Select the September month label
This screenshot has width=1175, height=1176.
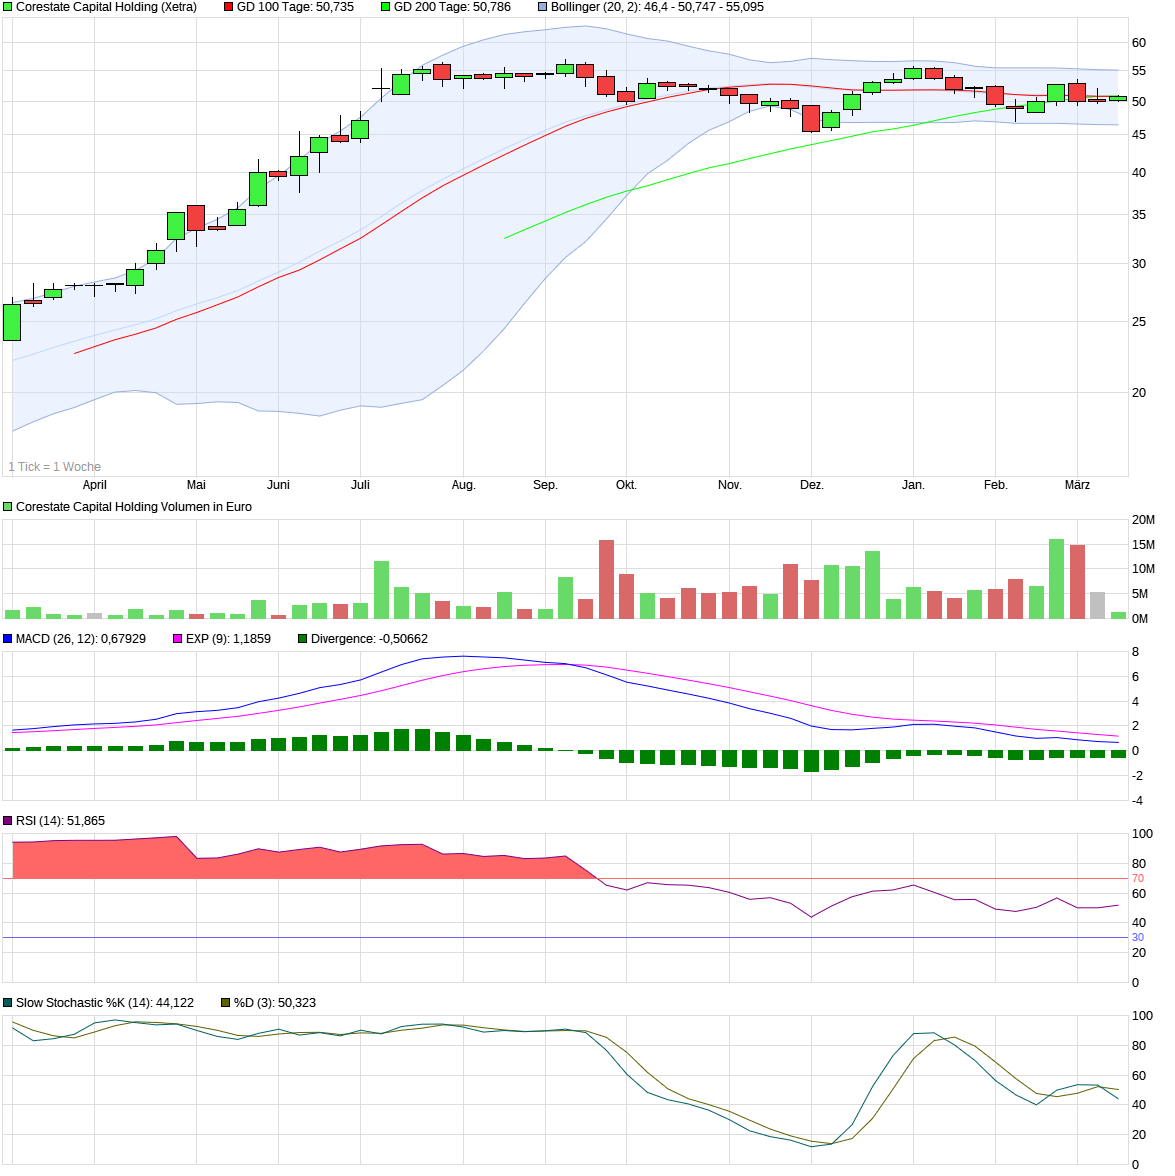point(544,483)
